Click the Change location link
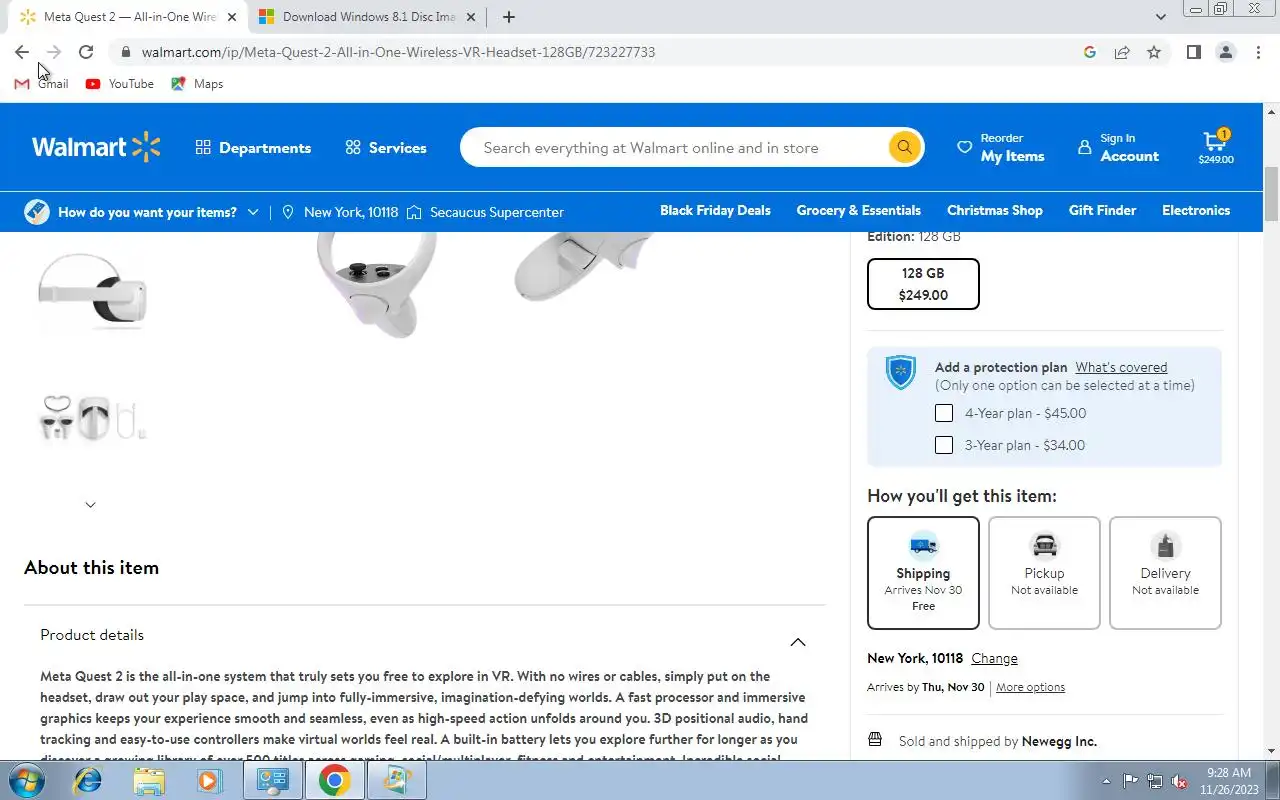1280x800 pixels. (x=994, y=658)
